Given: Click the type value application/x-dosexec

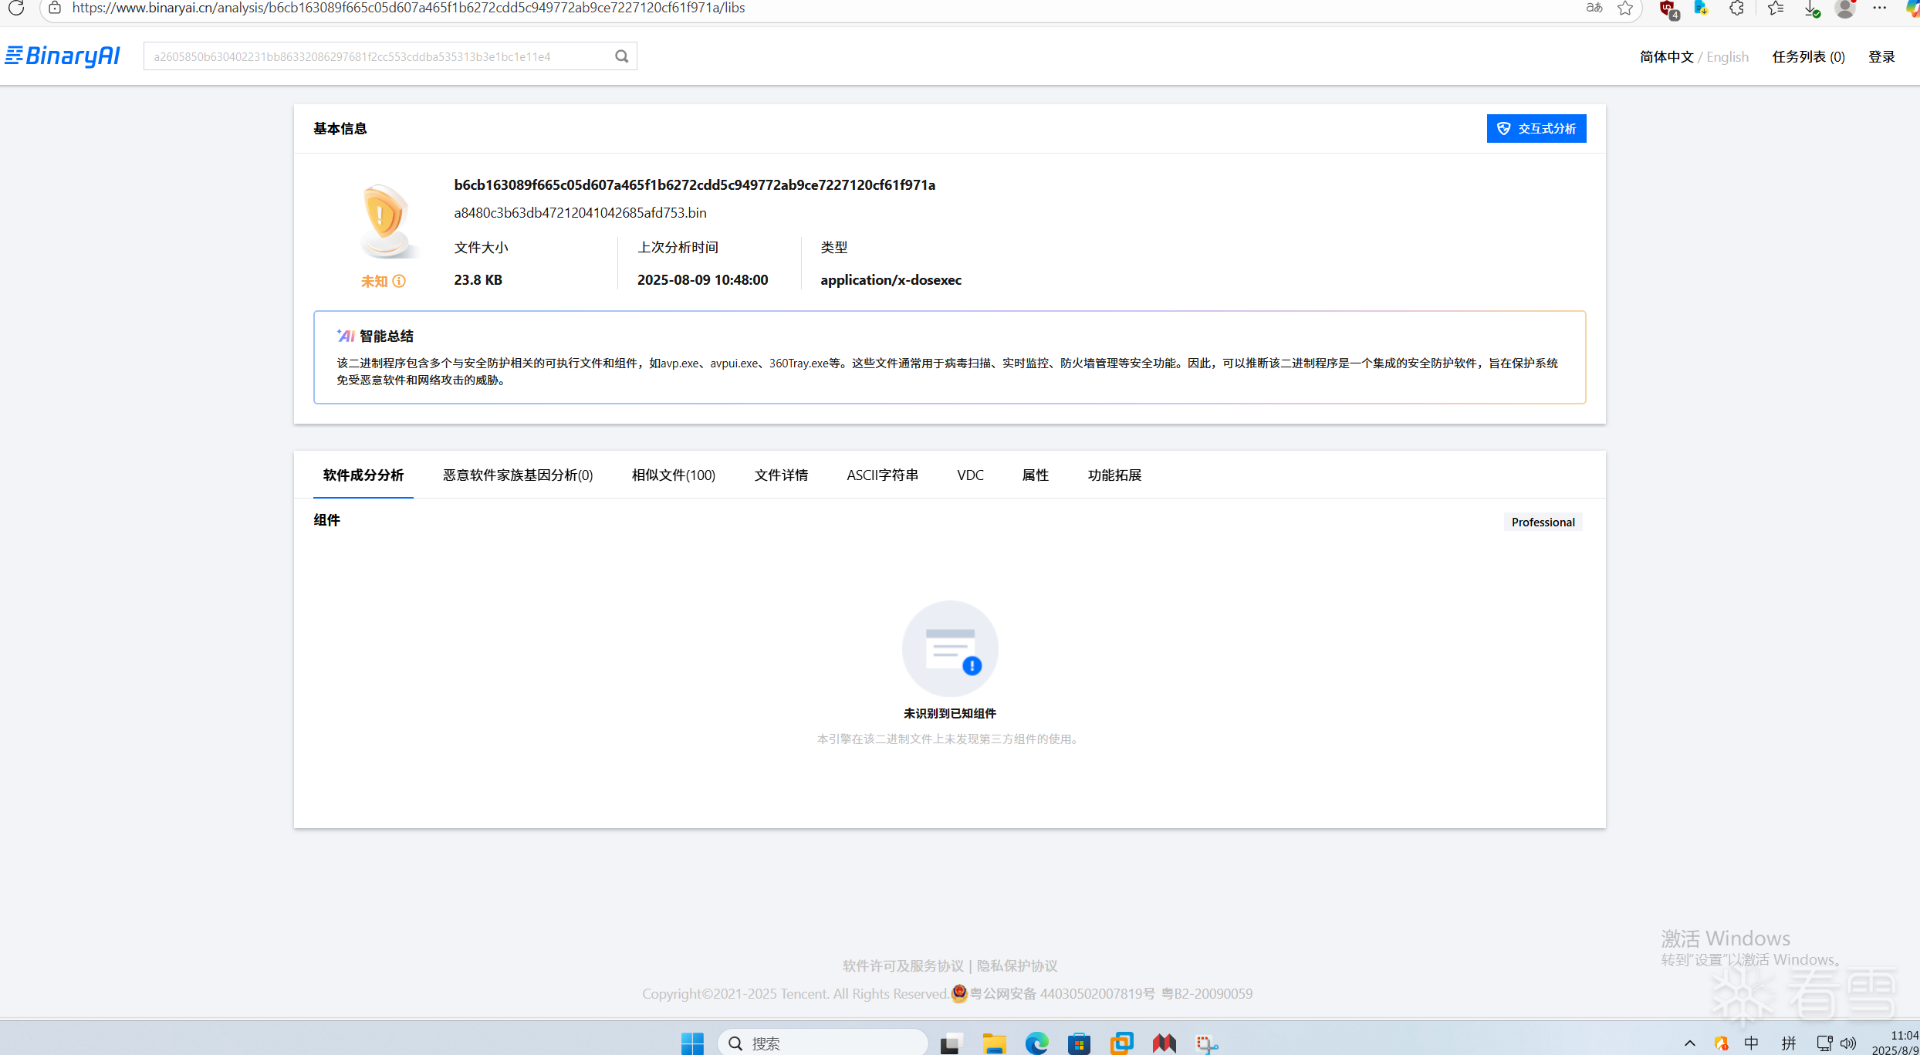Looking at the screenshot, I should click(891, 280).
